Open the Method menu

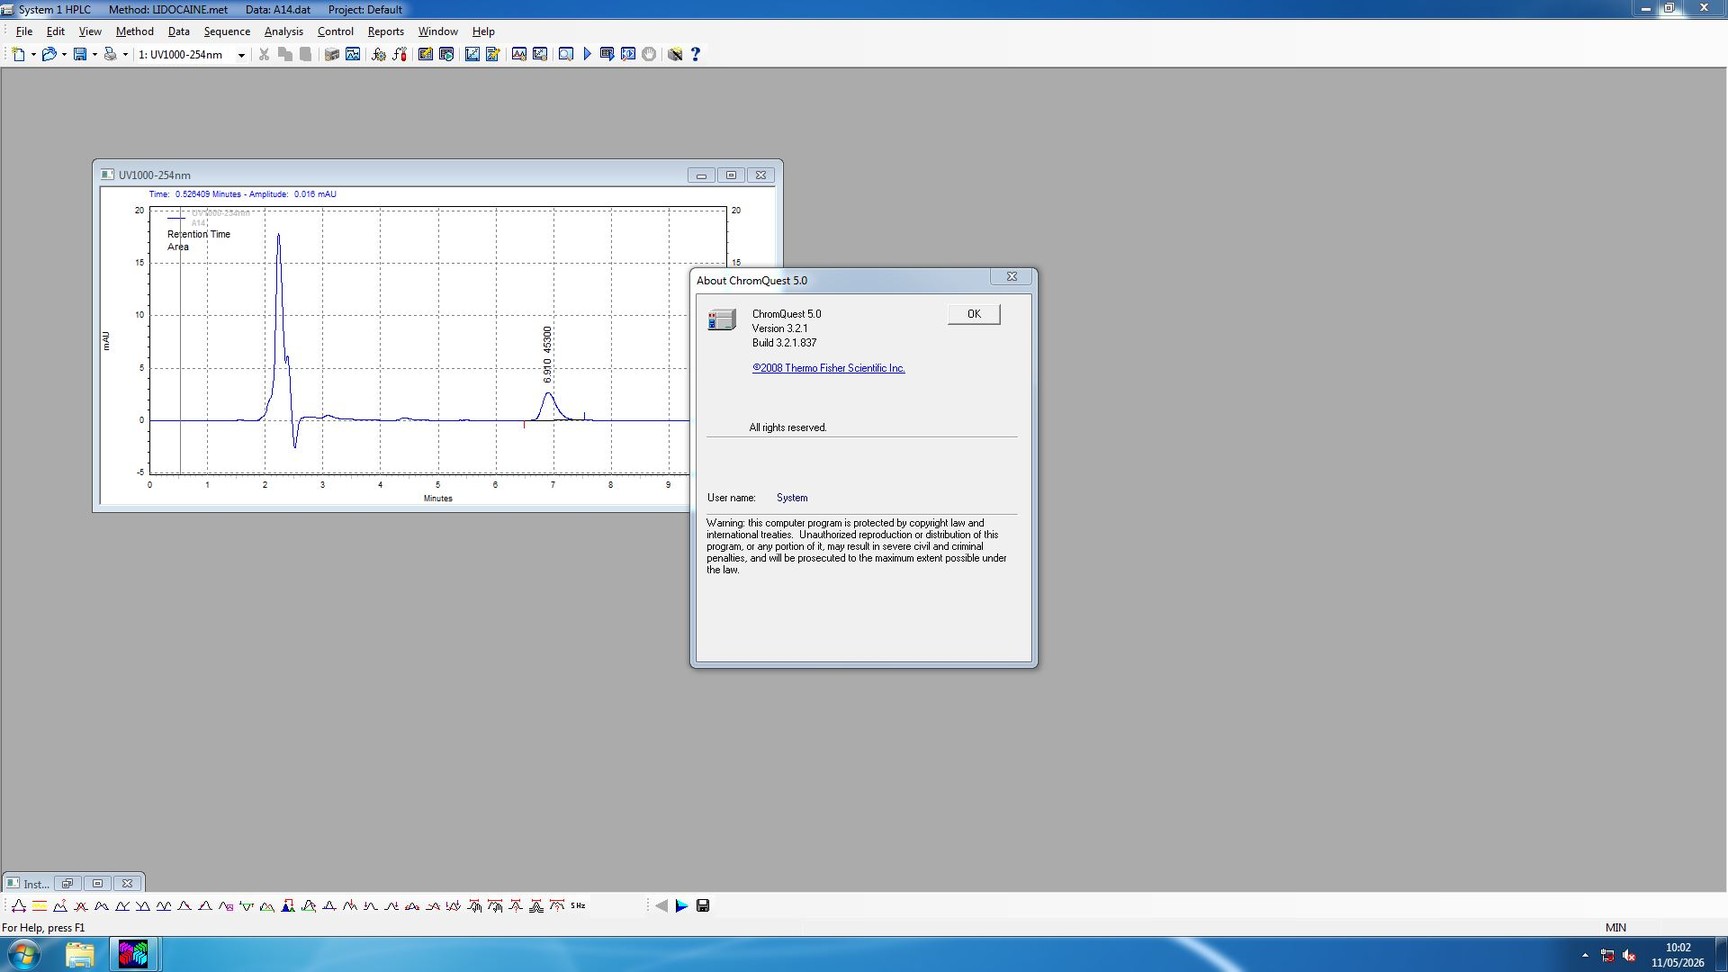(135, 31)
